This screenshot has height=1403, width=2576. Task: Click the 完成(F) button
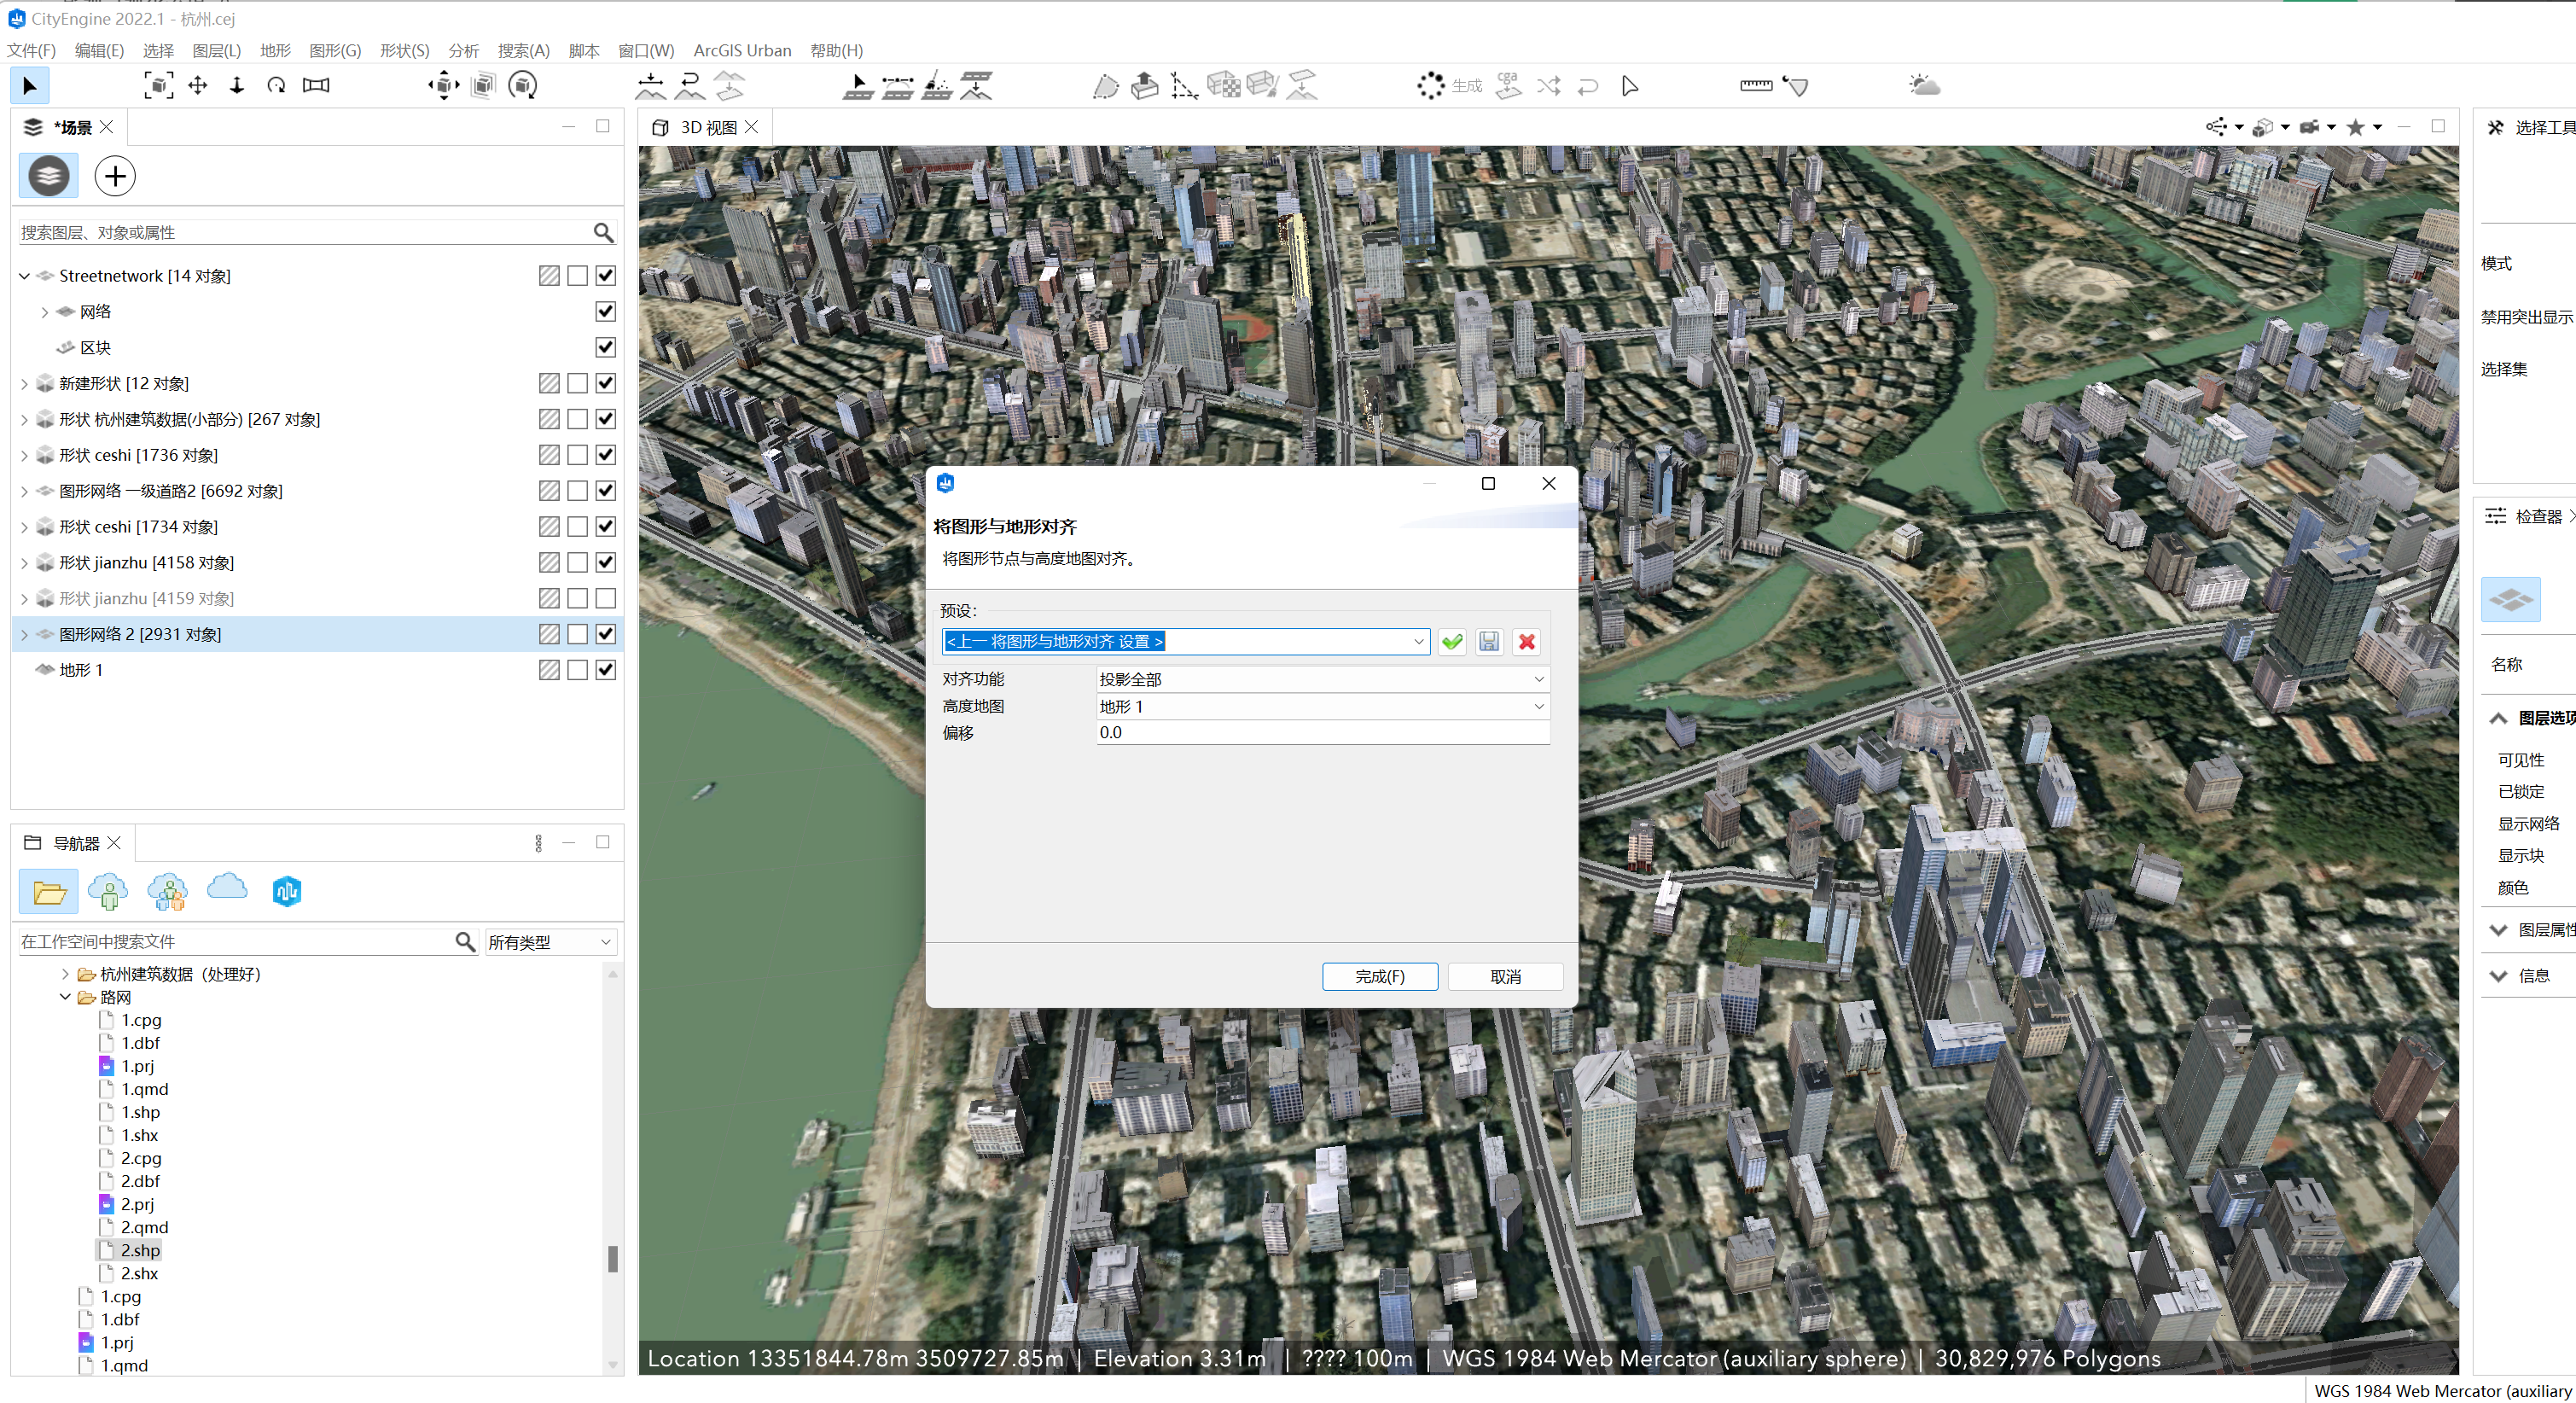point(1379,977)
